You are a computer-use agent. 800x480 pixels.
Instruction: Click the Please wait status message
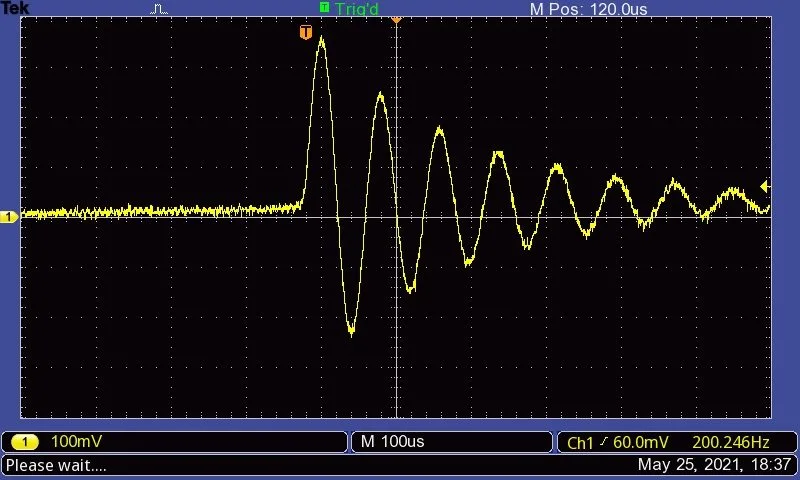[56, 465]
